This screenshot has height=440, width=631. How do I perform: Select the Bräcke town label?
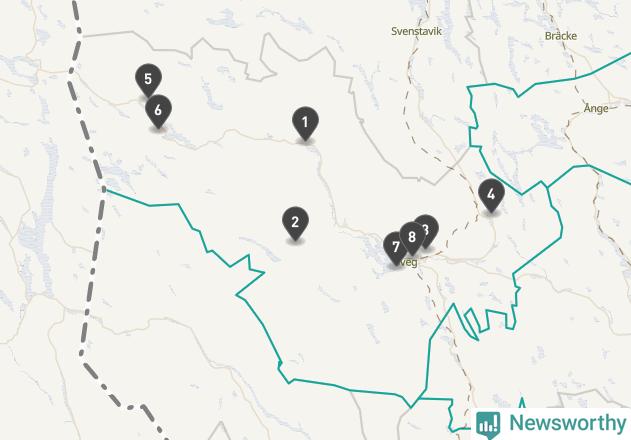coord(561,36)
